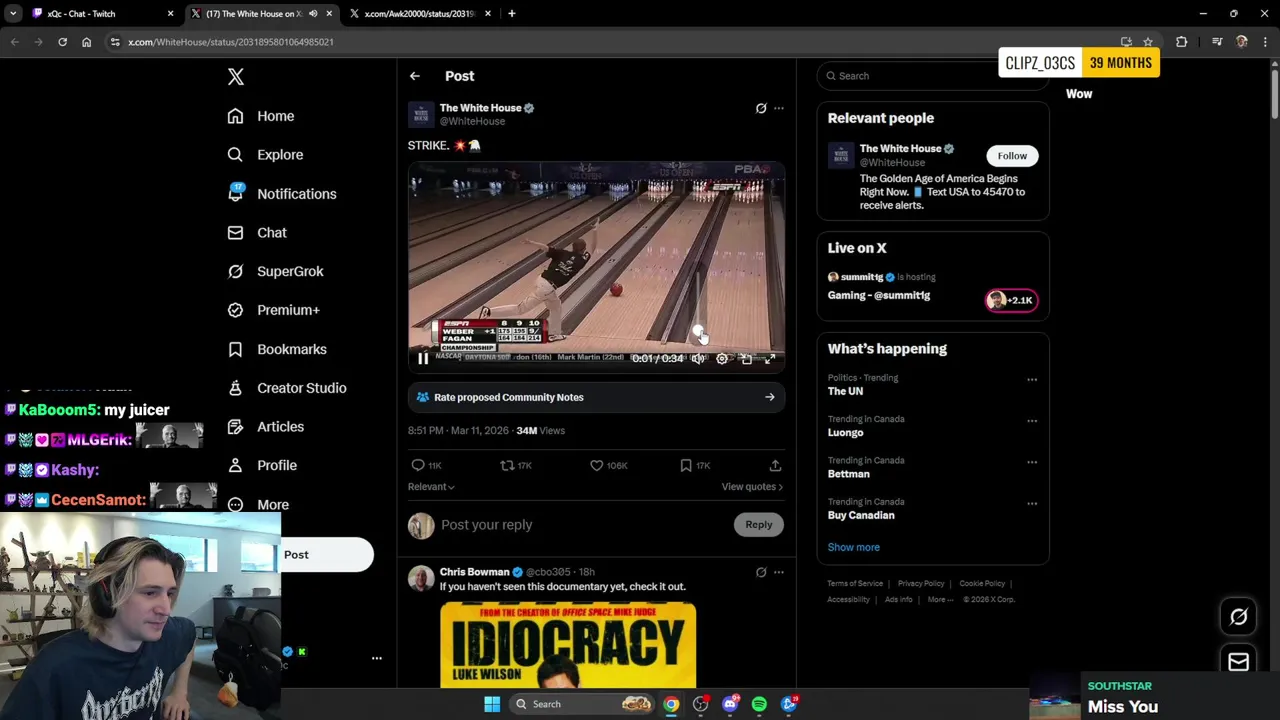Click the reply icon with 11K

427,465
